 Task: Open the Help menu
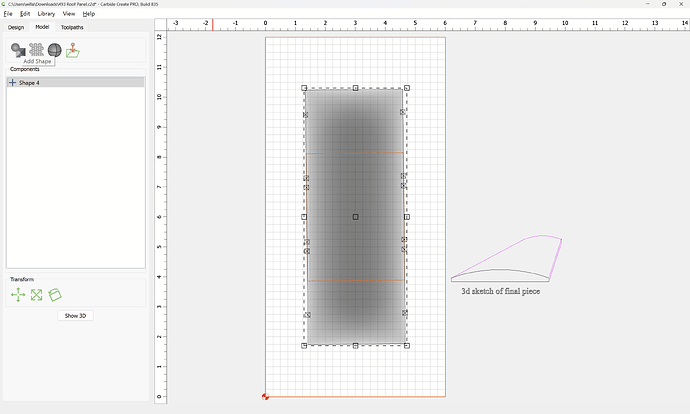[x=89, y=14]
